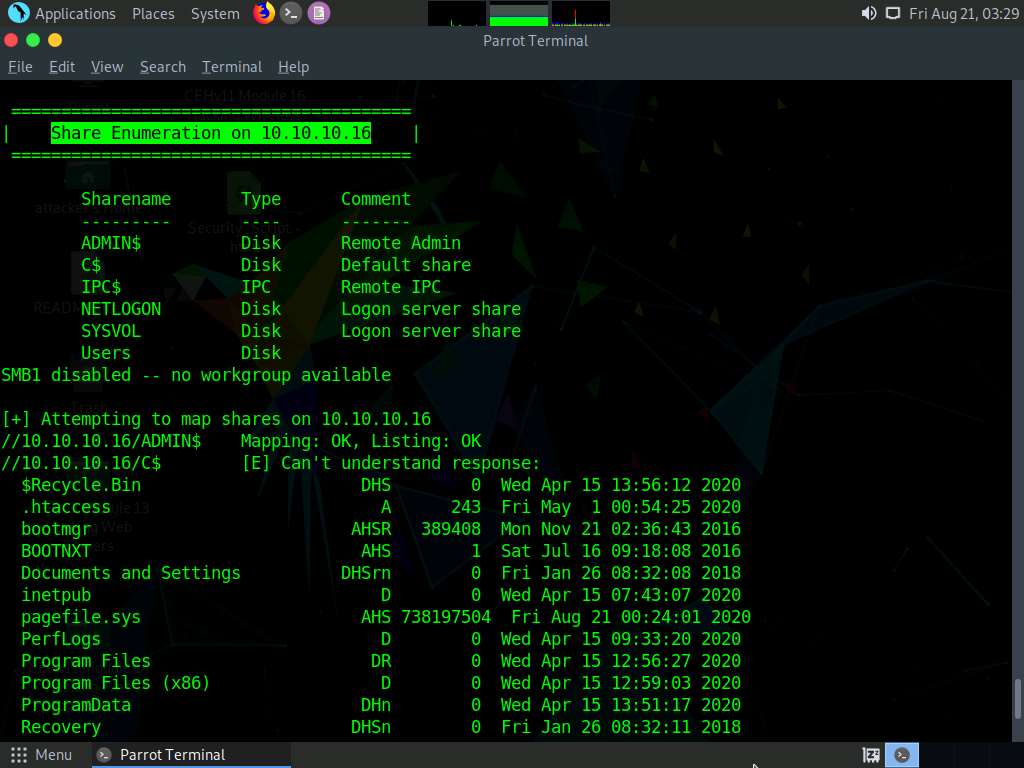Image resolution: width=1024 pixels, height=768 pixels.
Task: Maximize the window using green button
Action: tap(33, 40)
